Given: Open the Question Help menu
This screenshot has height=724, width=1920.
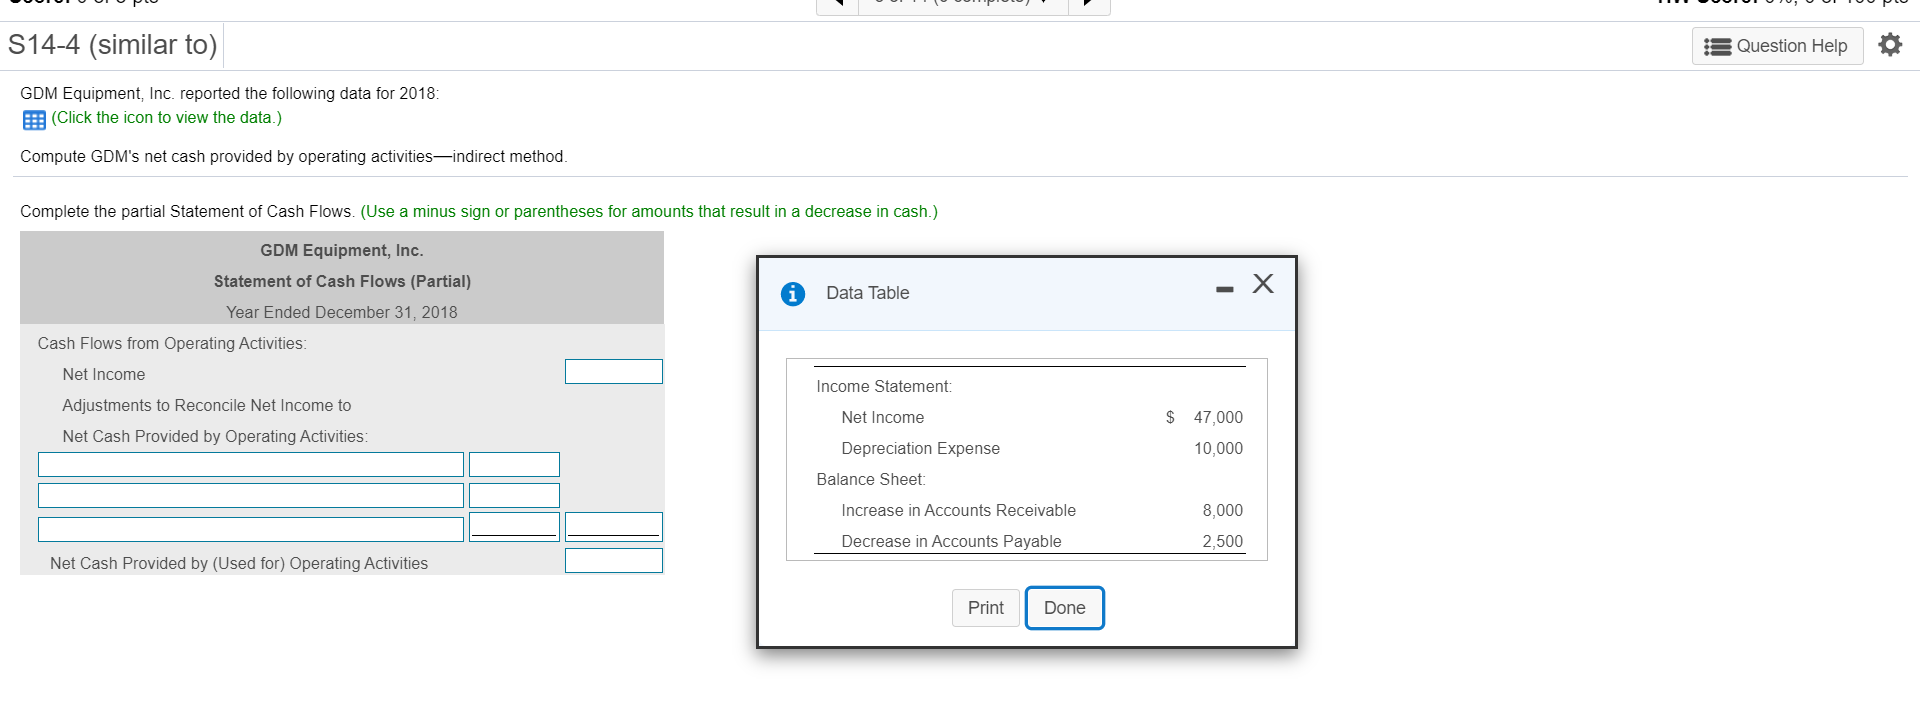Looking at the screenshot, I should (1777, 46).
